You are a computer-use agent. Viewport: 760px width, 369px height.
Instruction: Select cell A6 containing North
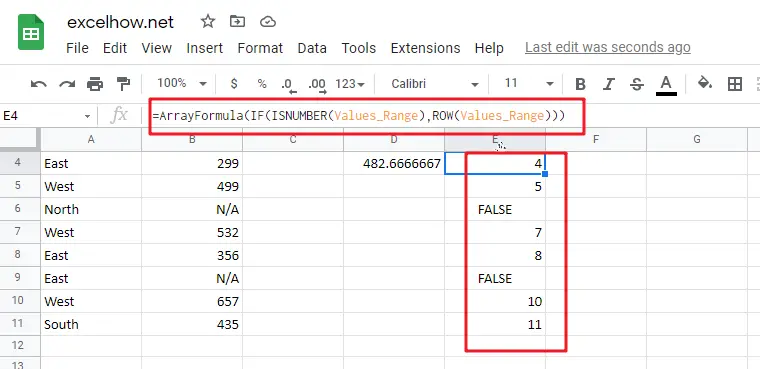point(91,209)
